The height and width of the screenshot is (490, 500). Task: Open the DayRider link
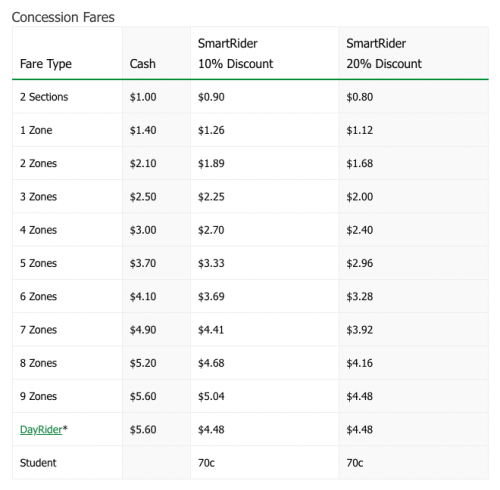point(41,430)
